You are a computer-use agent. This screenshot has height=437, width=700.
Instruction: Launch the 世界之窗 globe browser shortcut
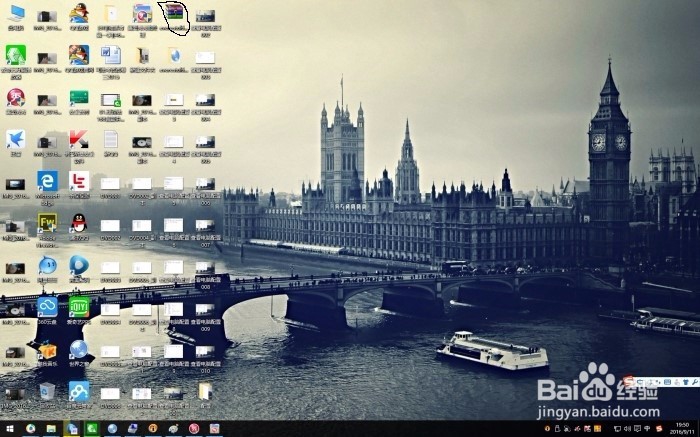click(79, 349)
